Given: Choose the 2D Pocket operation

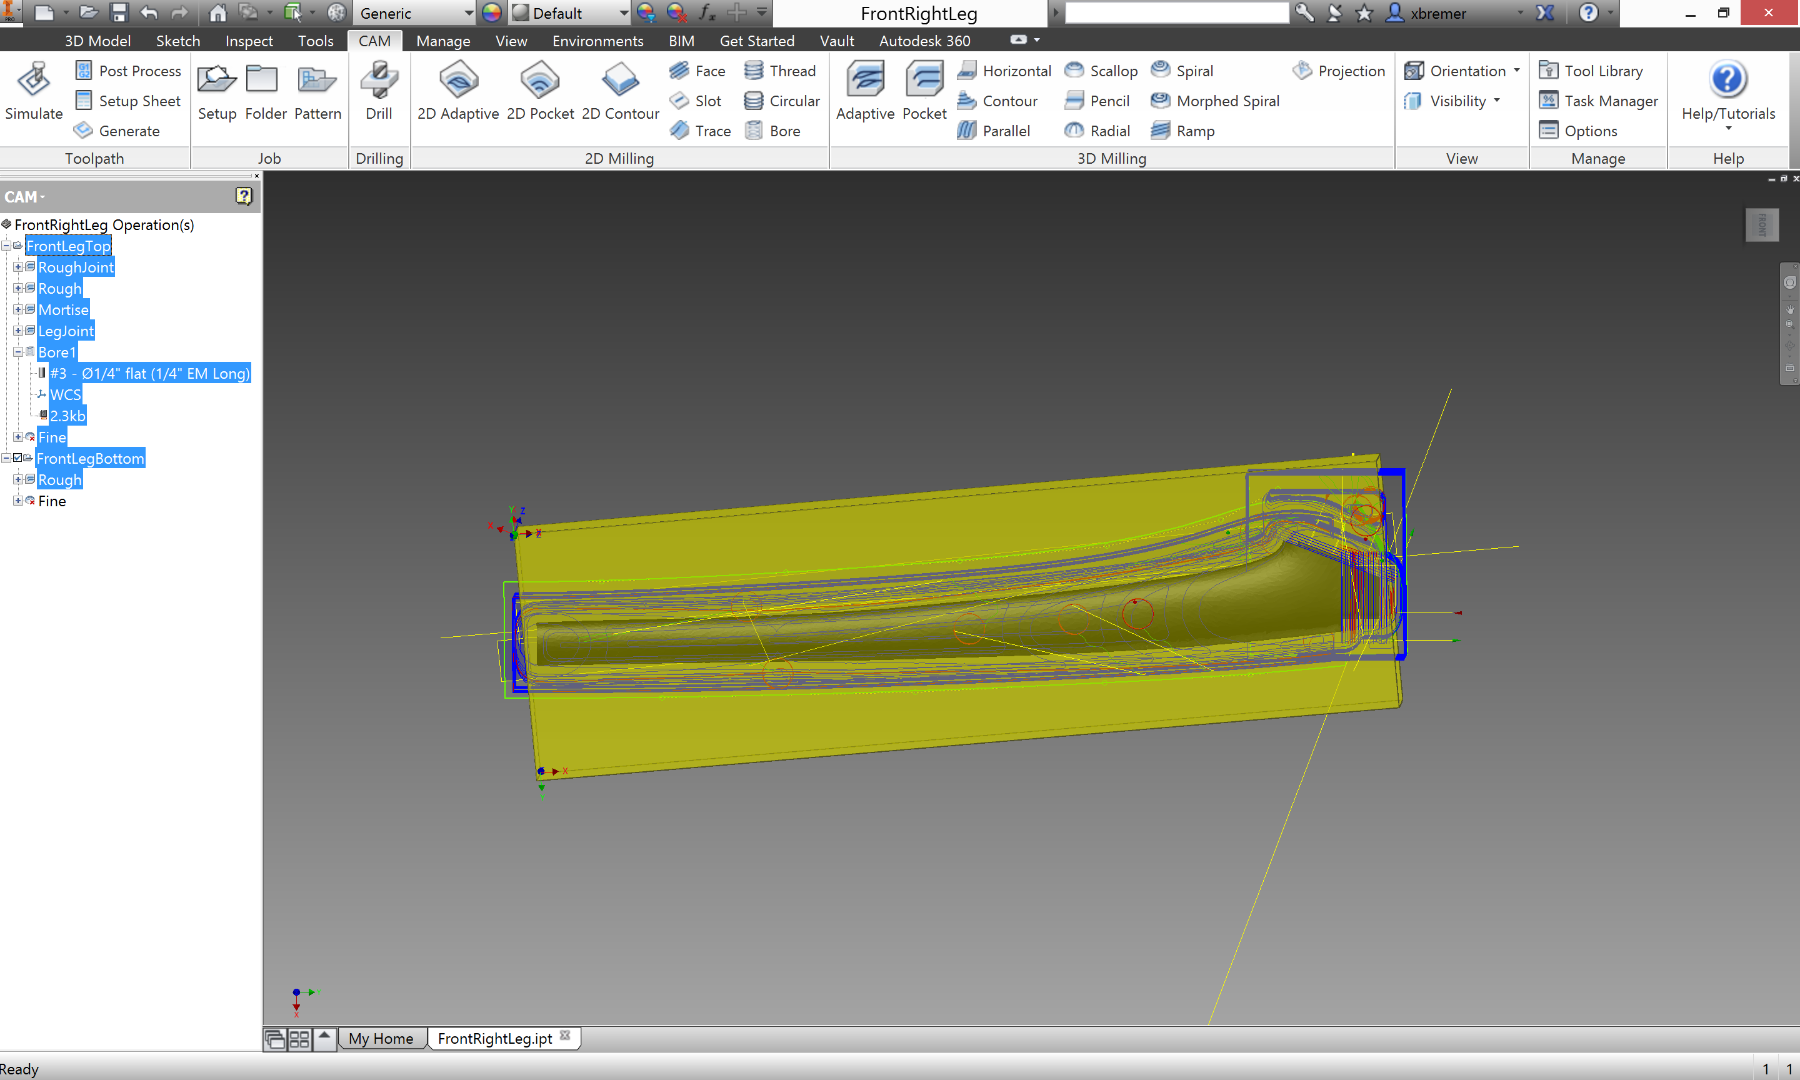Looking at the screenshot, I should [x=540, y=92].
